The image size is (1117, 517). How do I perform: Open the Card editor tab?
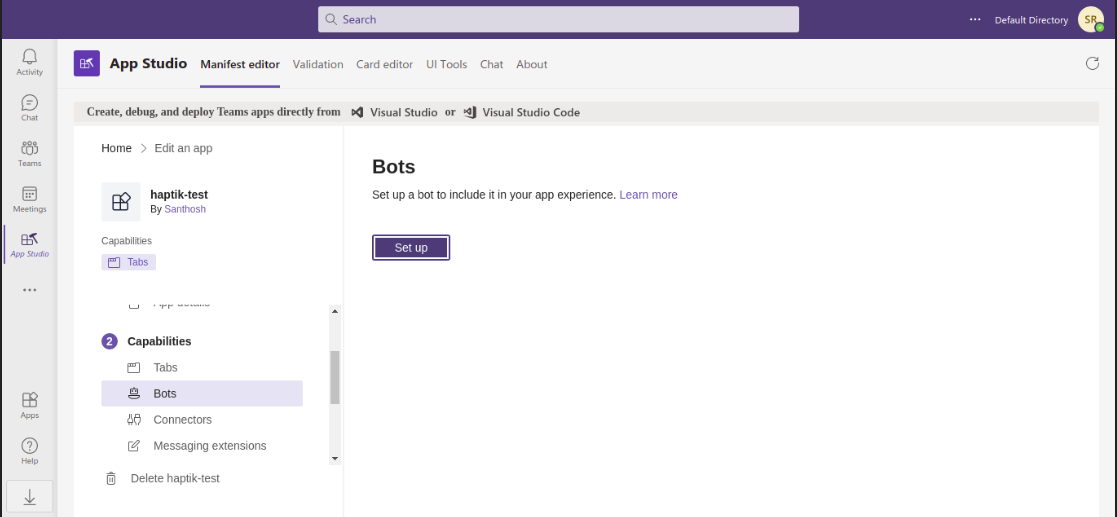click(385, 64)
